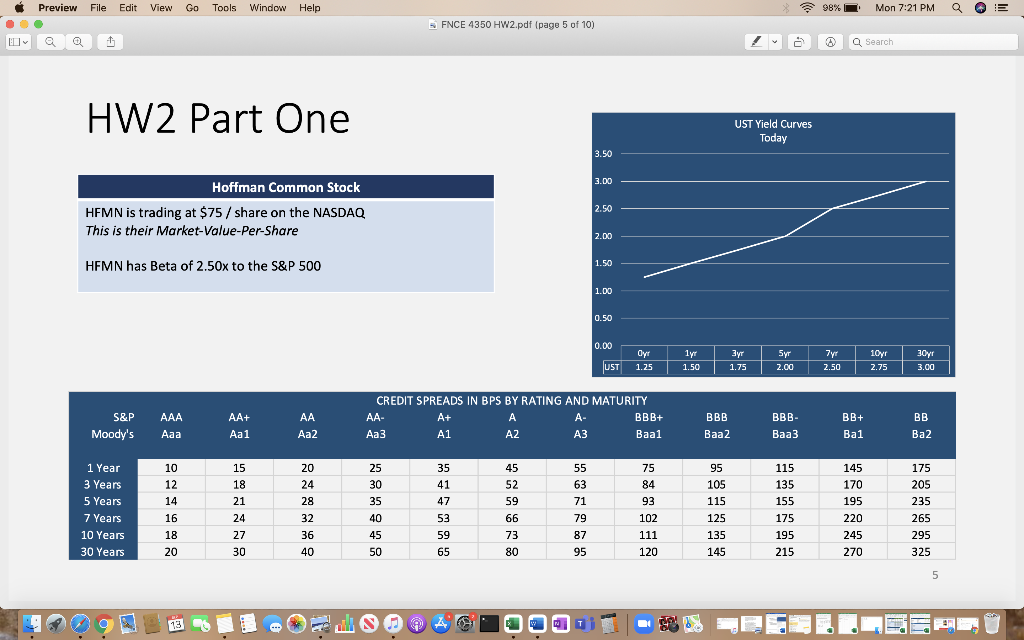Screen dimensions: 1024x640
Task: Click the Bluetooth status icon
Action: (786, 8)
